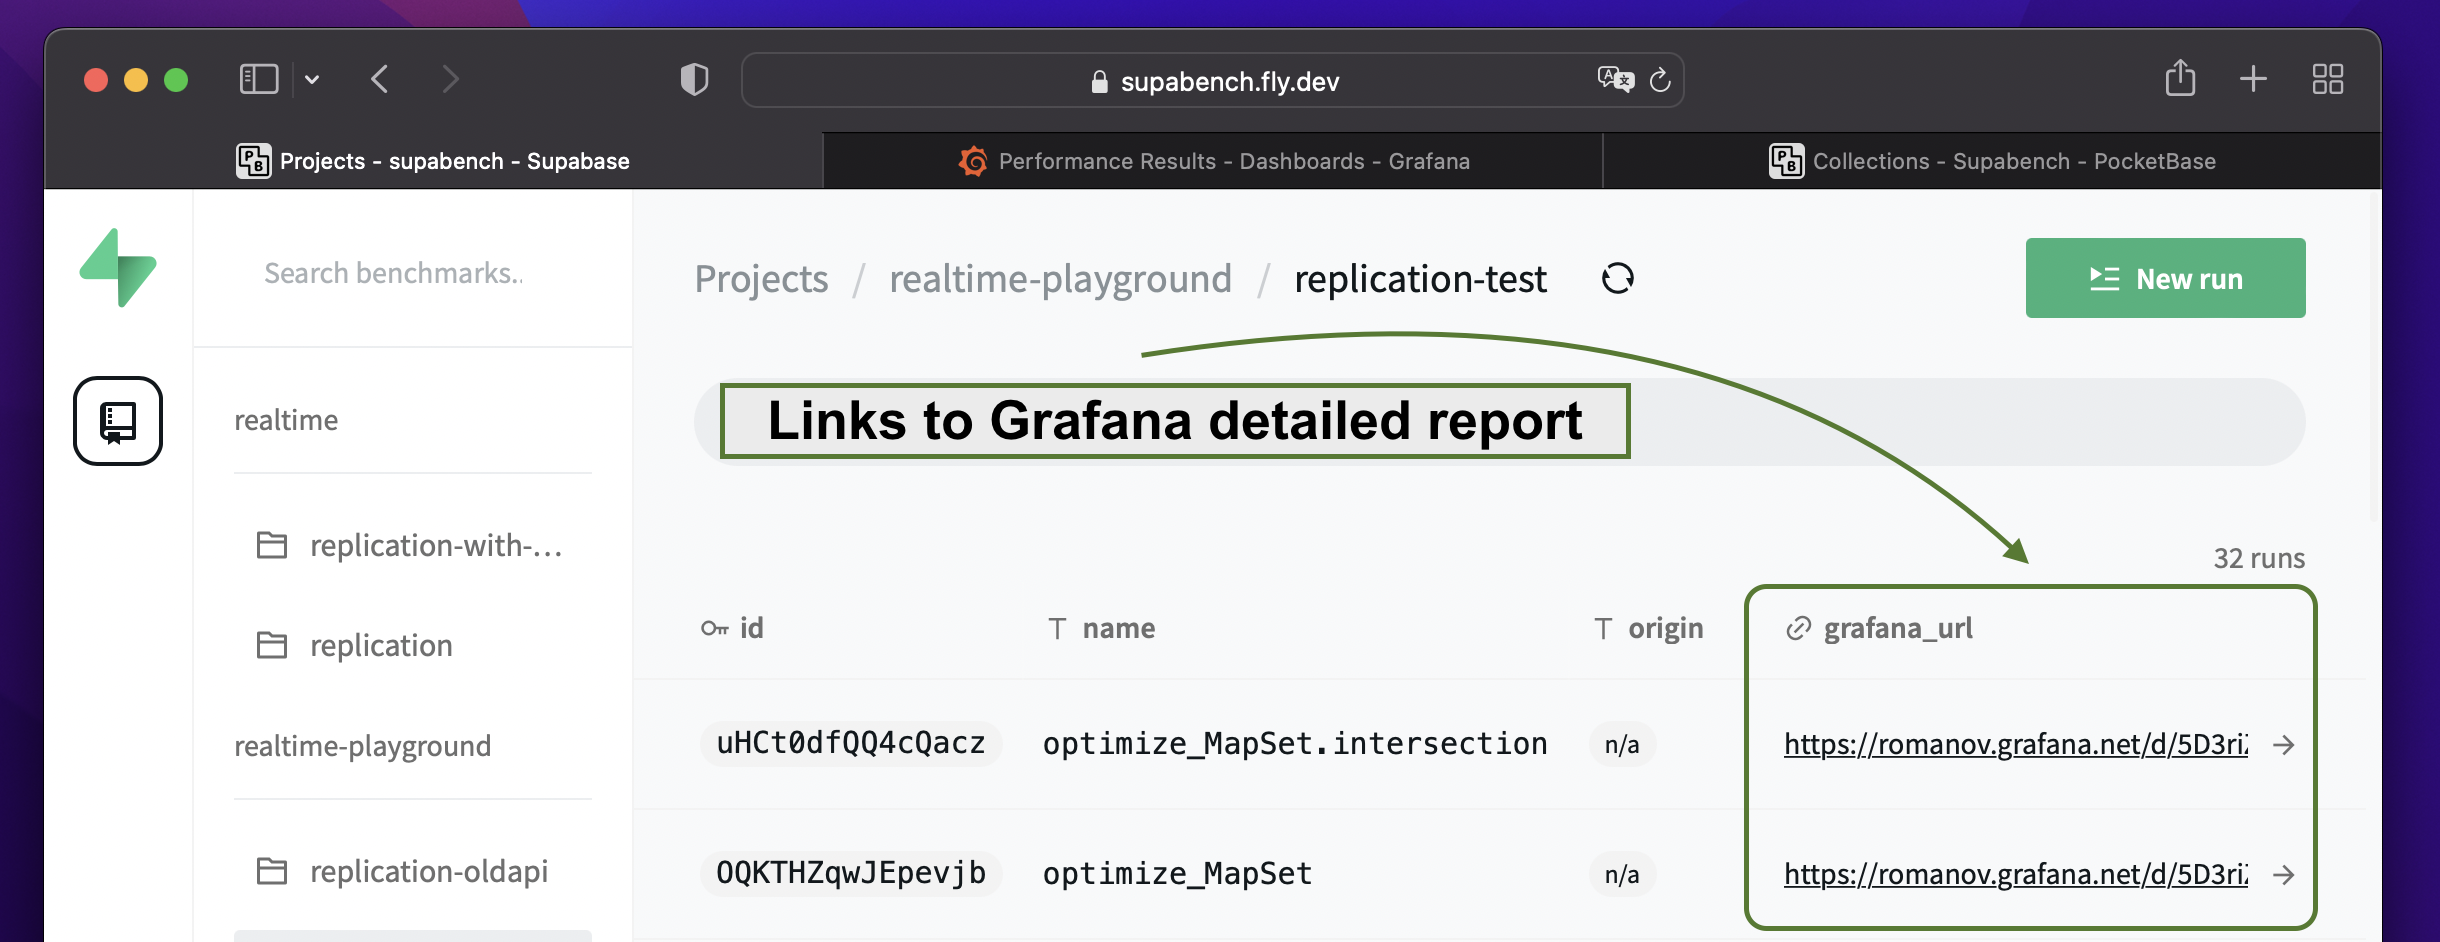This screenshot has height=942, width=2440.
Task: Click id uHCt0dfQQ4cQacz
Action: point(851,743)
